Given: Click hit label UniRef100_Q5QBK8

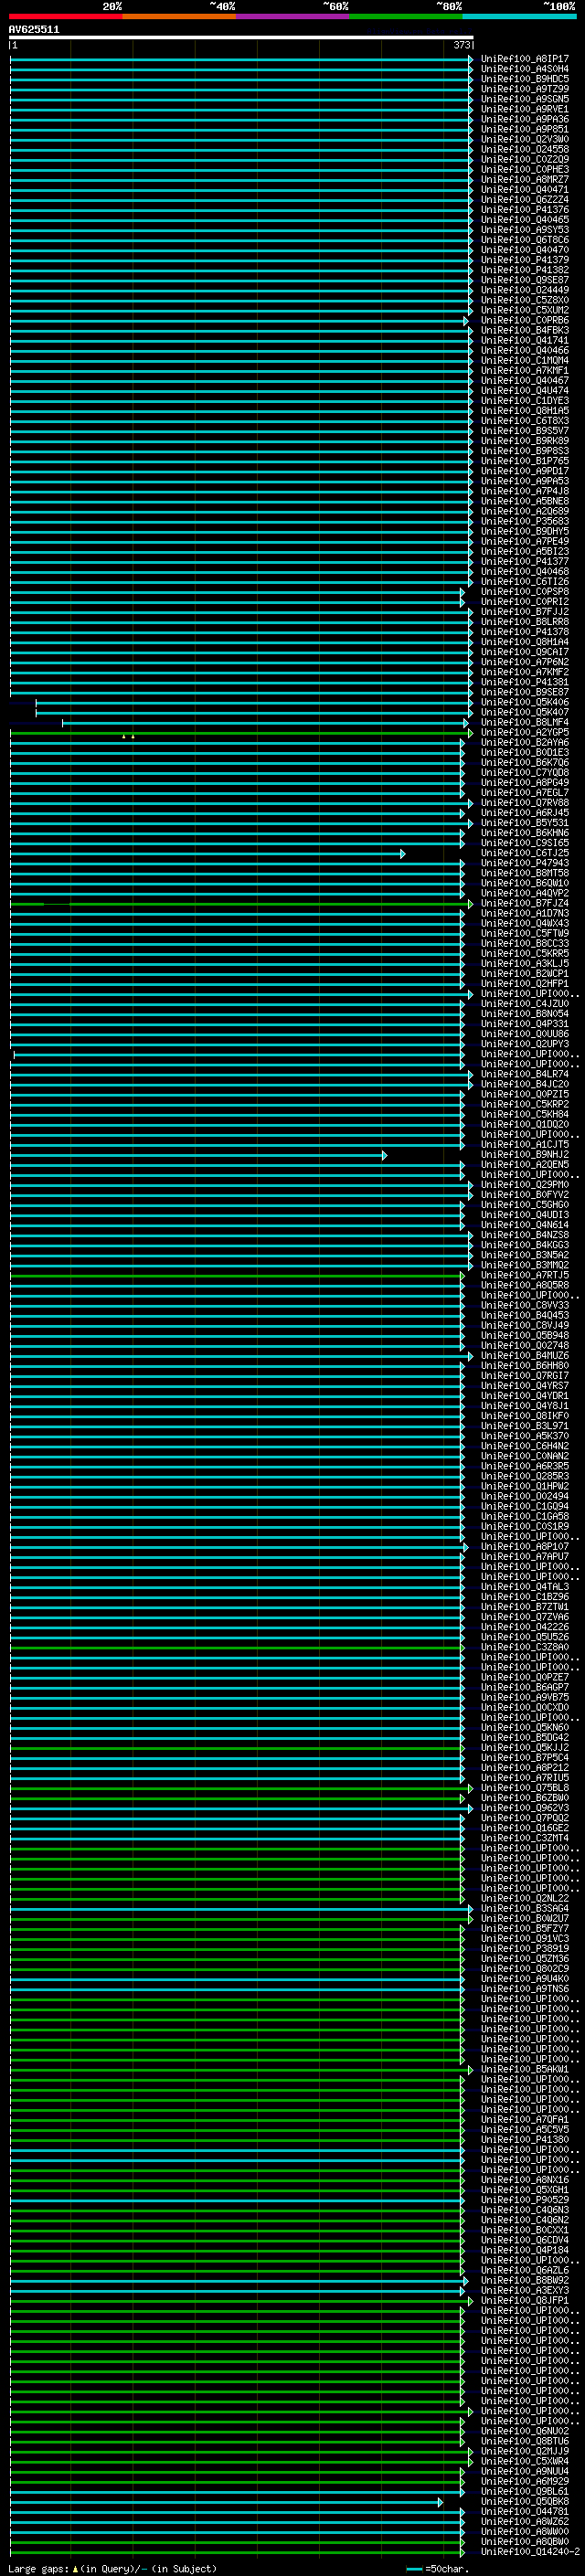Looking at the screenshot, I should [x=524, y=2502].
